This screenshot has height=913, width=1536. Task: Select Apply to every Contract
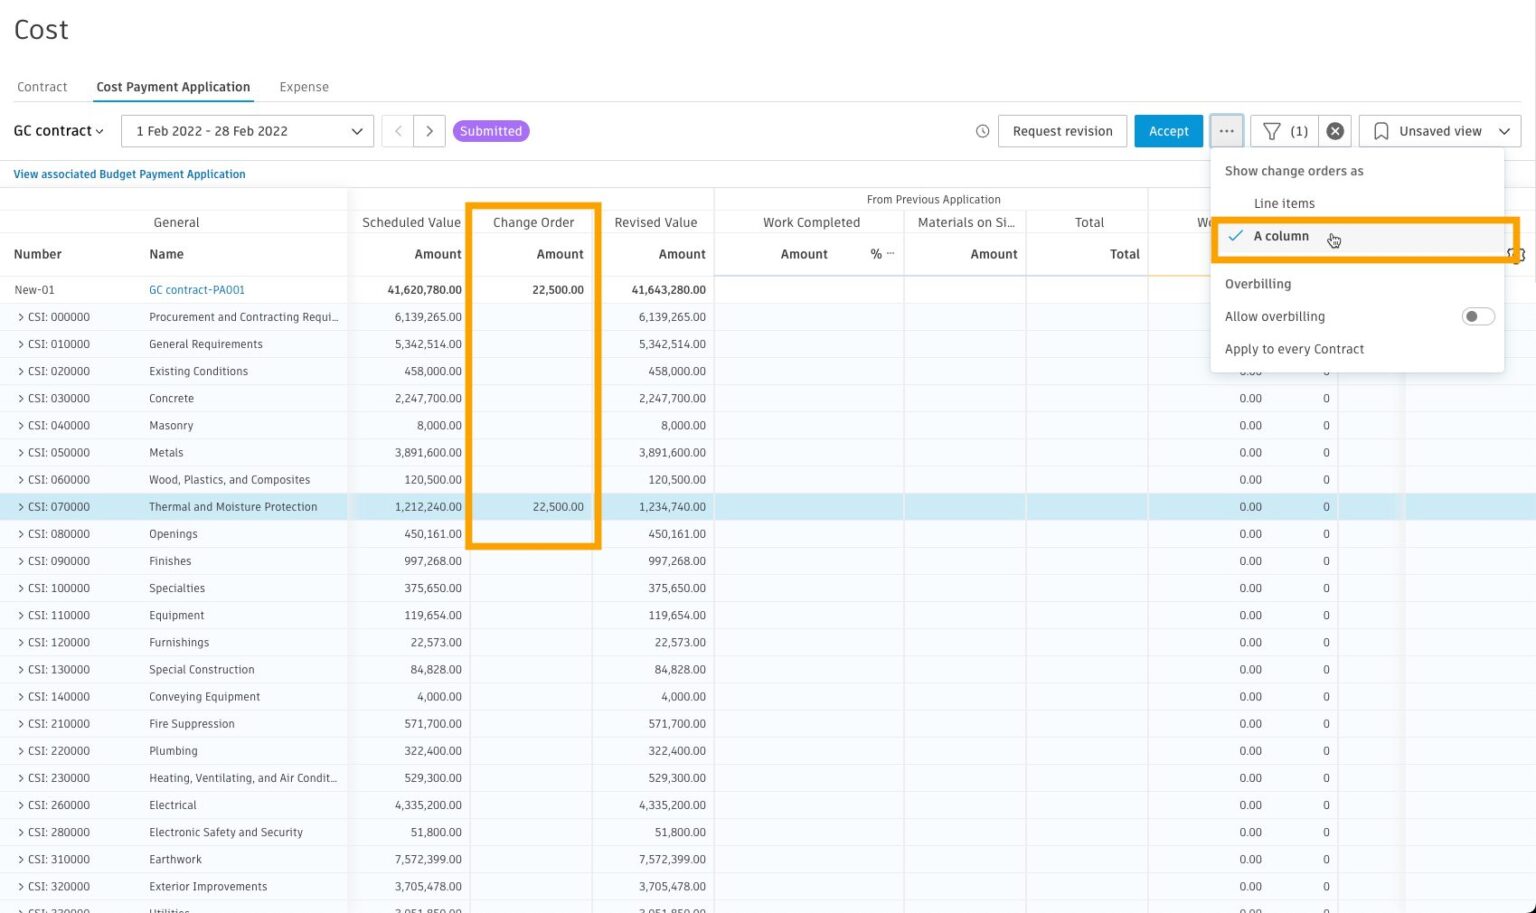click(1294, 349)
